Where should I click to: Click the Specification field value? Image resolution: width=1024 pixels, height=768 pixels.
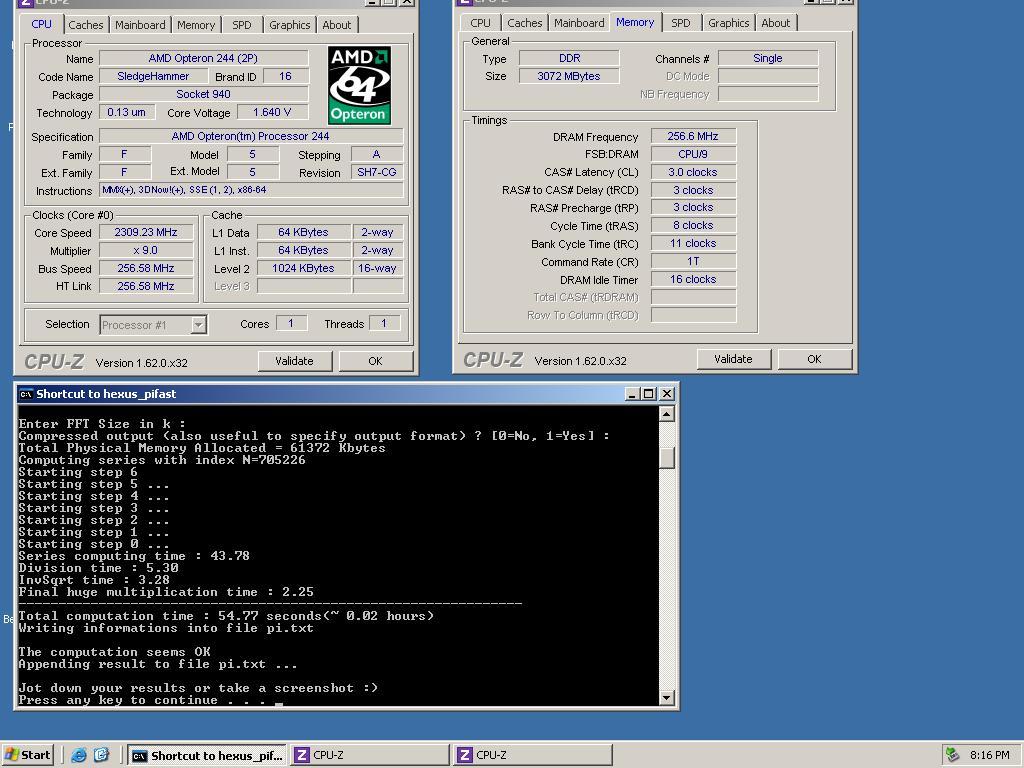(251, 136)
